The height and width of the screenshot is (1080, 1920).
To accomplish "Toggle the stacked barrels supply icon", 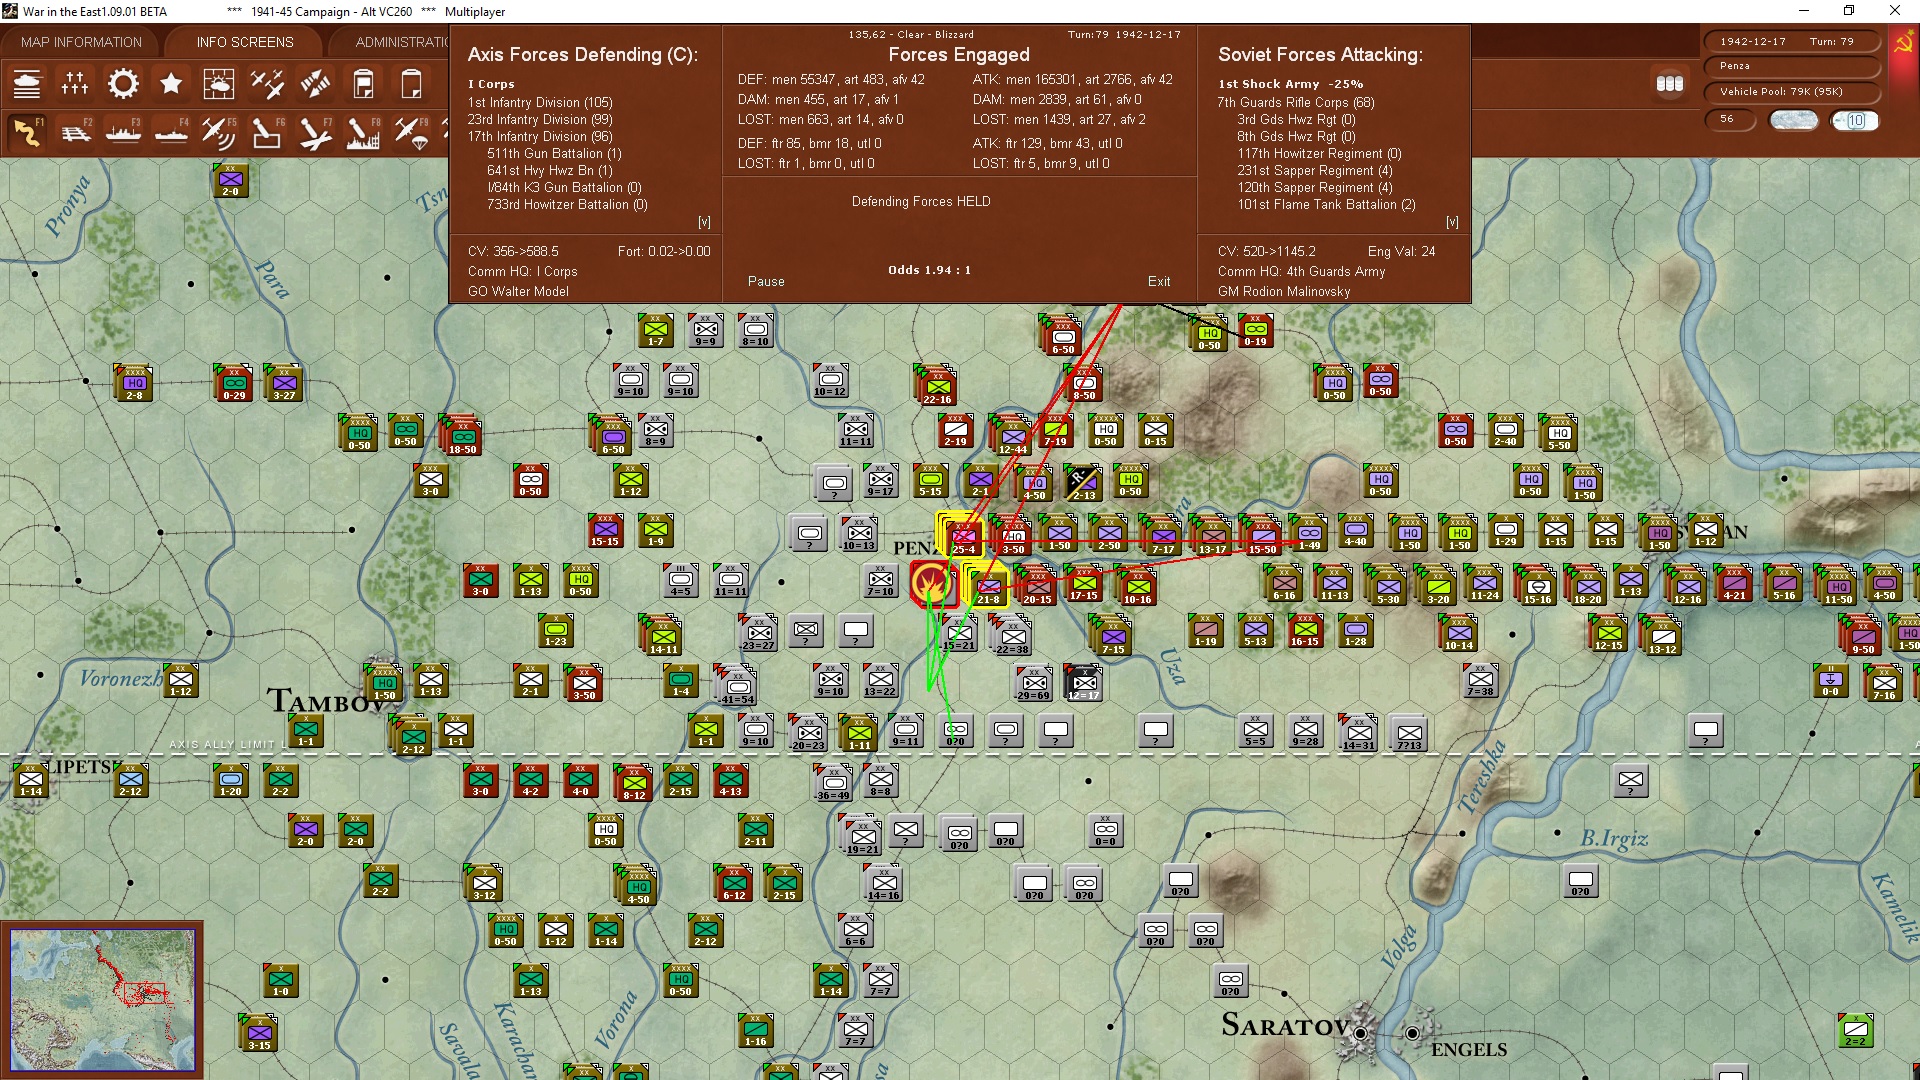I will [1669, 84].
